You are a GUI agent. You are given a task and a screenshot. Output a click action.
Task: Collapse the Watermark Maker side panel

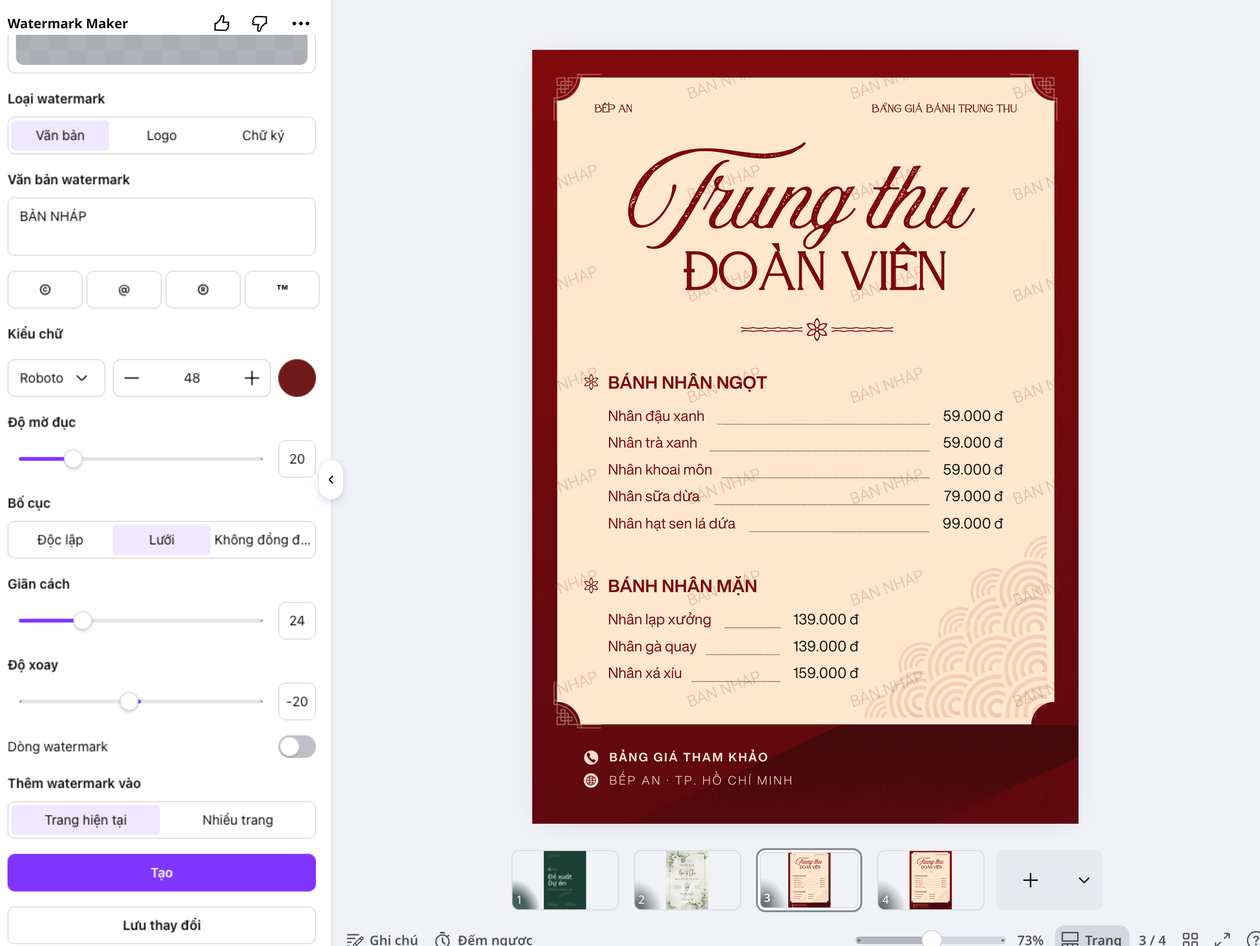click(x=331, y=480)
